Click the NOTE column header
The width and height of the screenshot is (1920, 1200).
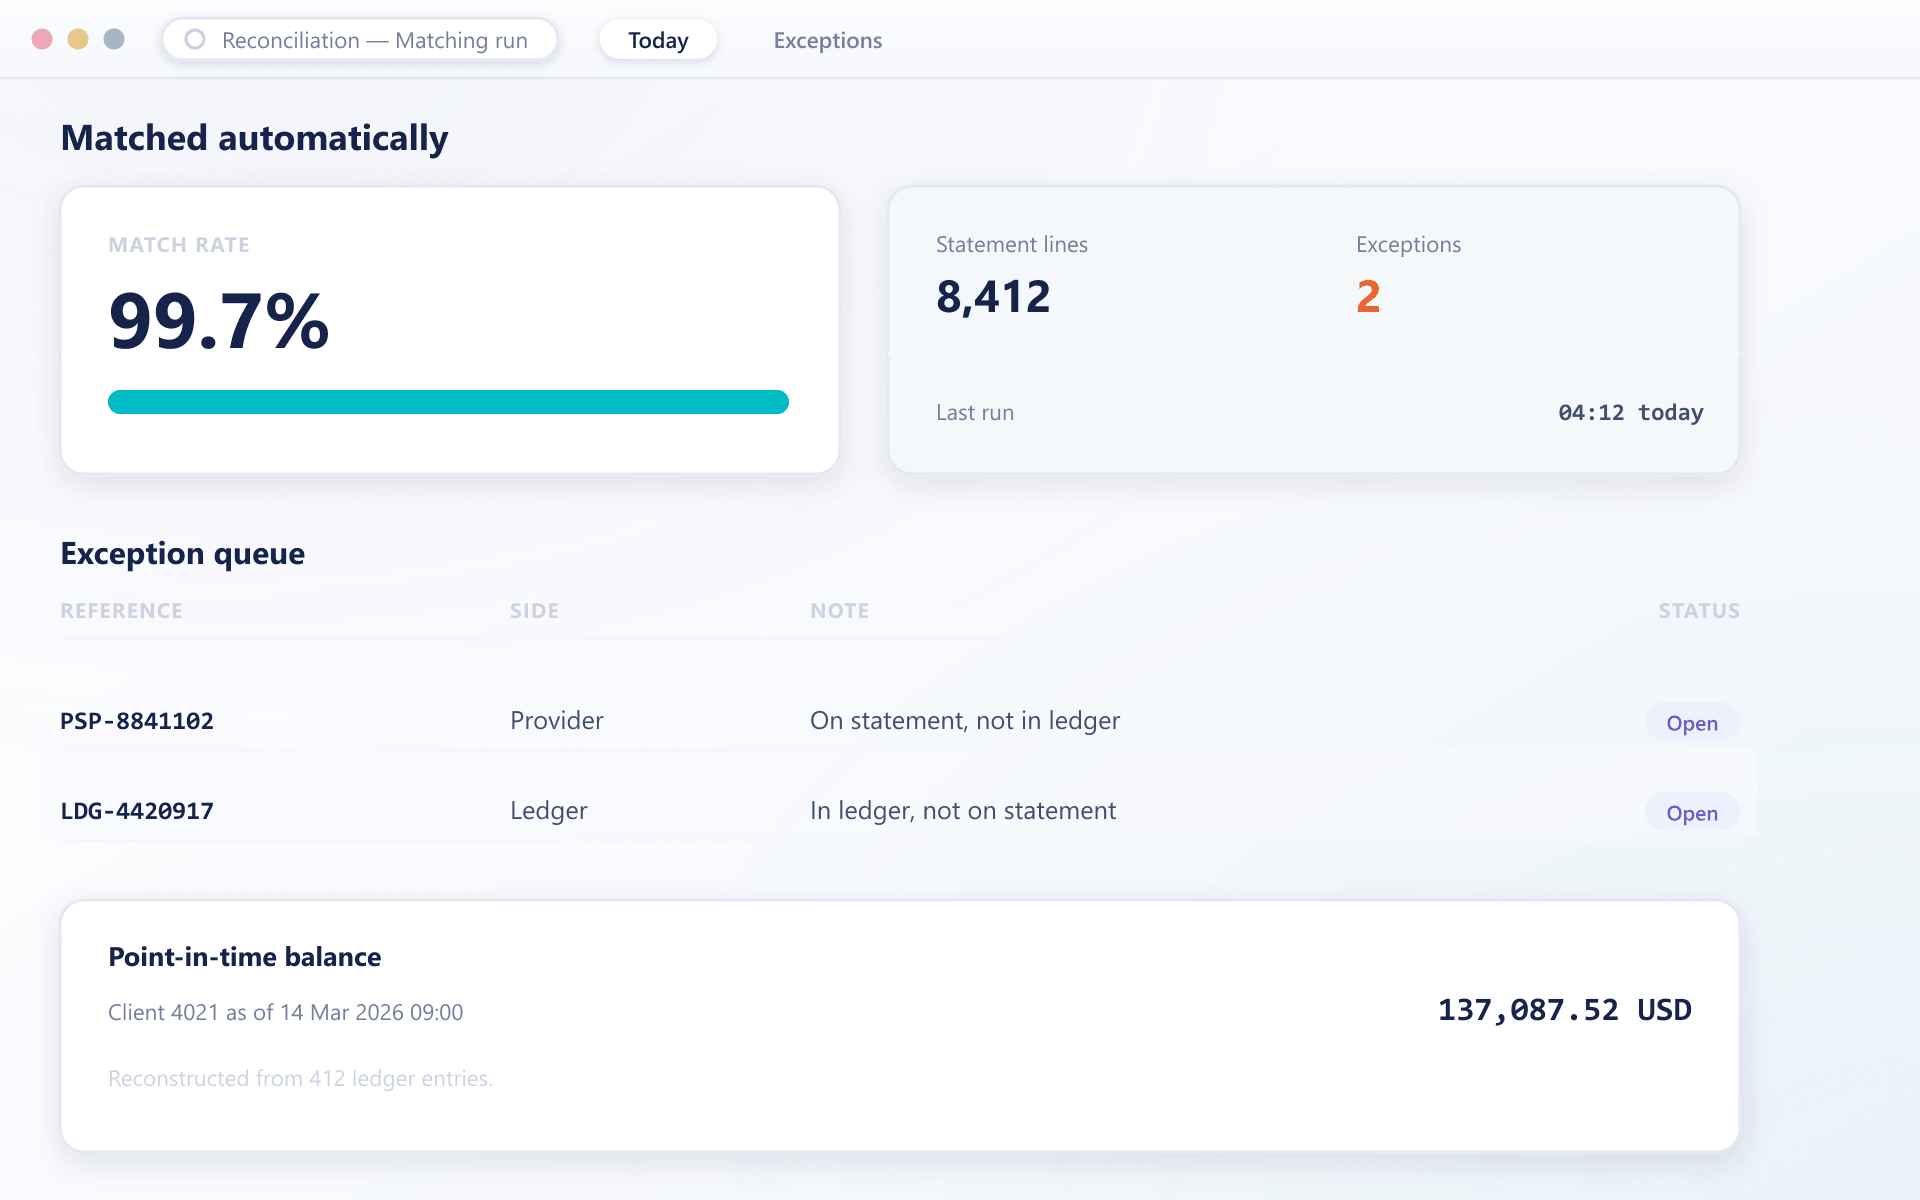840,611
